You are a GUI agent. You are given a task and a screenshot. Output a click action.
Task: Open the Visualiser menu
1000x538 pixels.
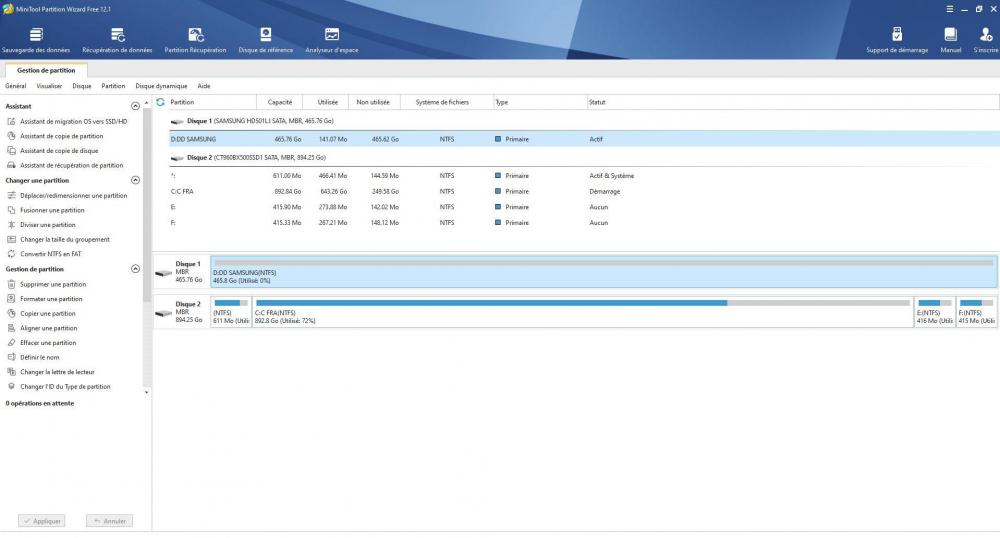(x=49, y=86)
